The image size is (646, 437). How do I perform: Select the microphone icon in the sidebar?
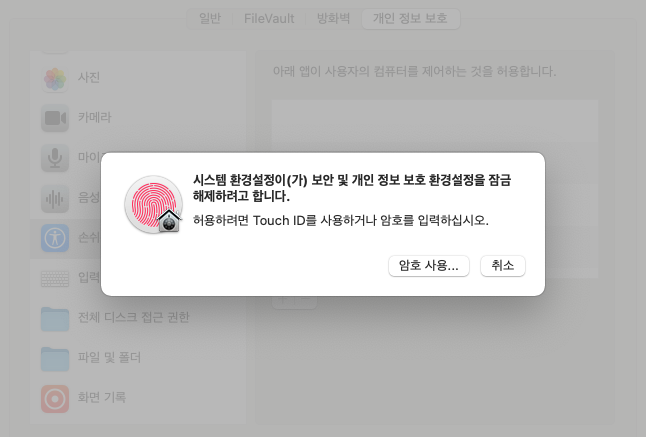tap(55, 158)
